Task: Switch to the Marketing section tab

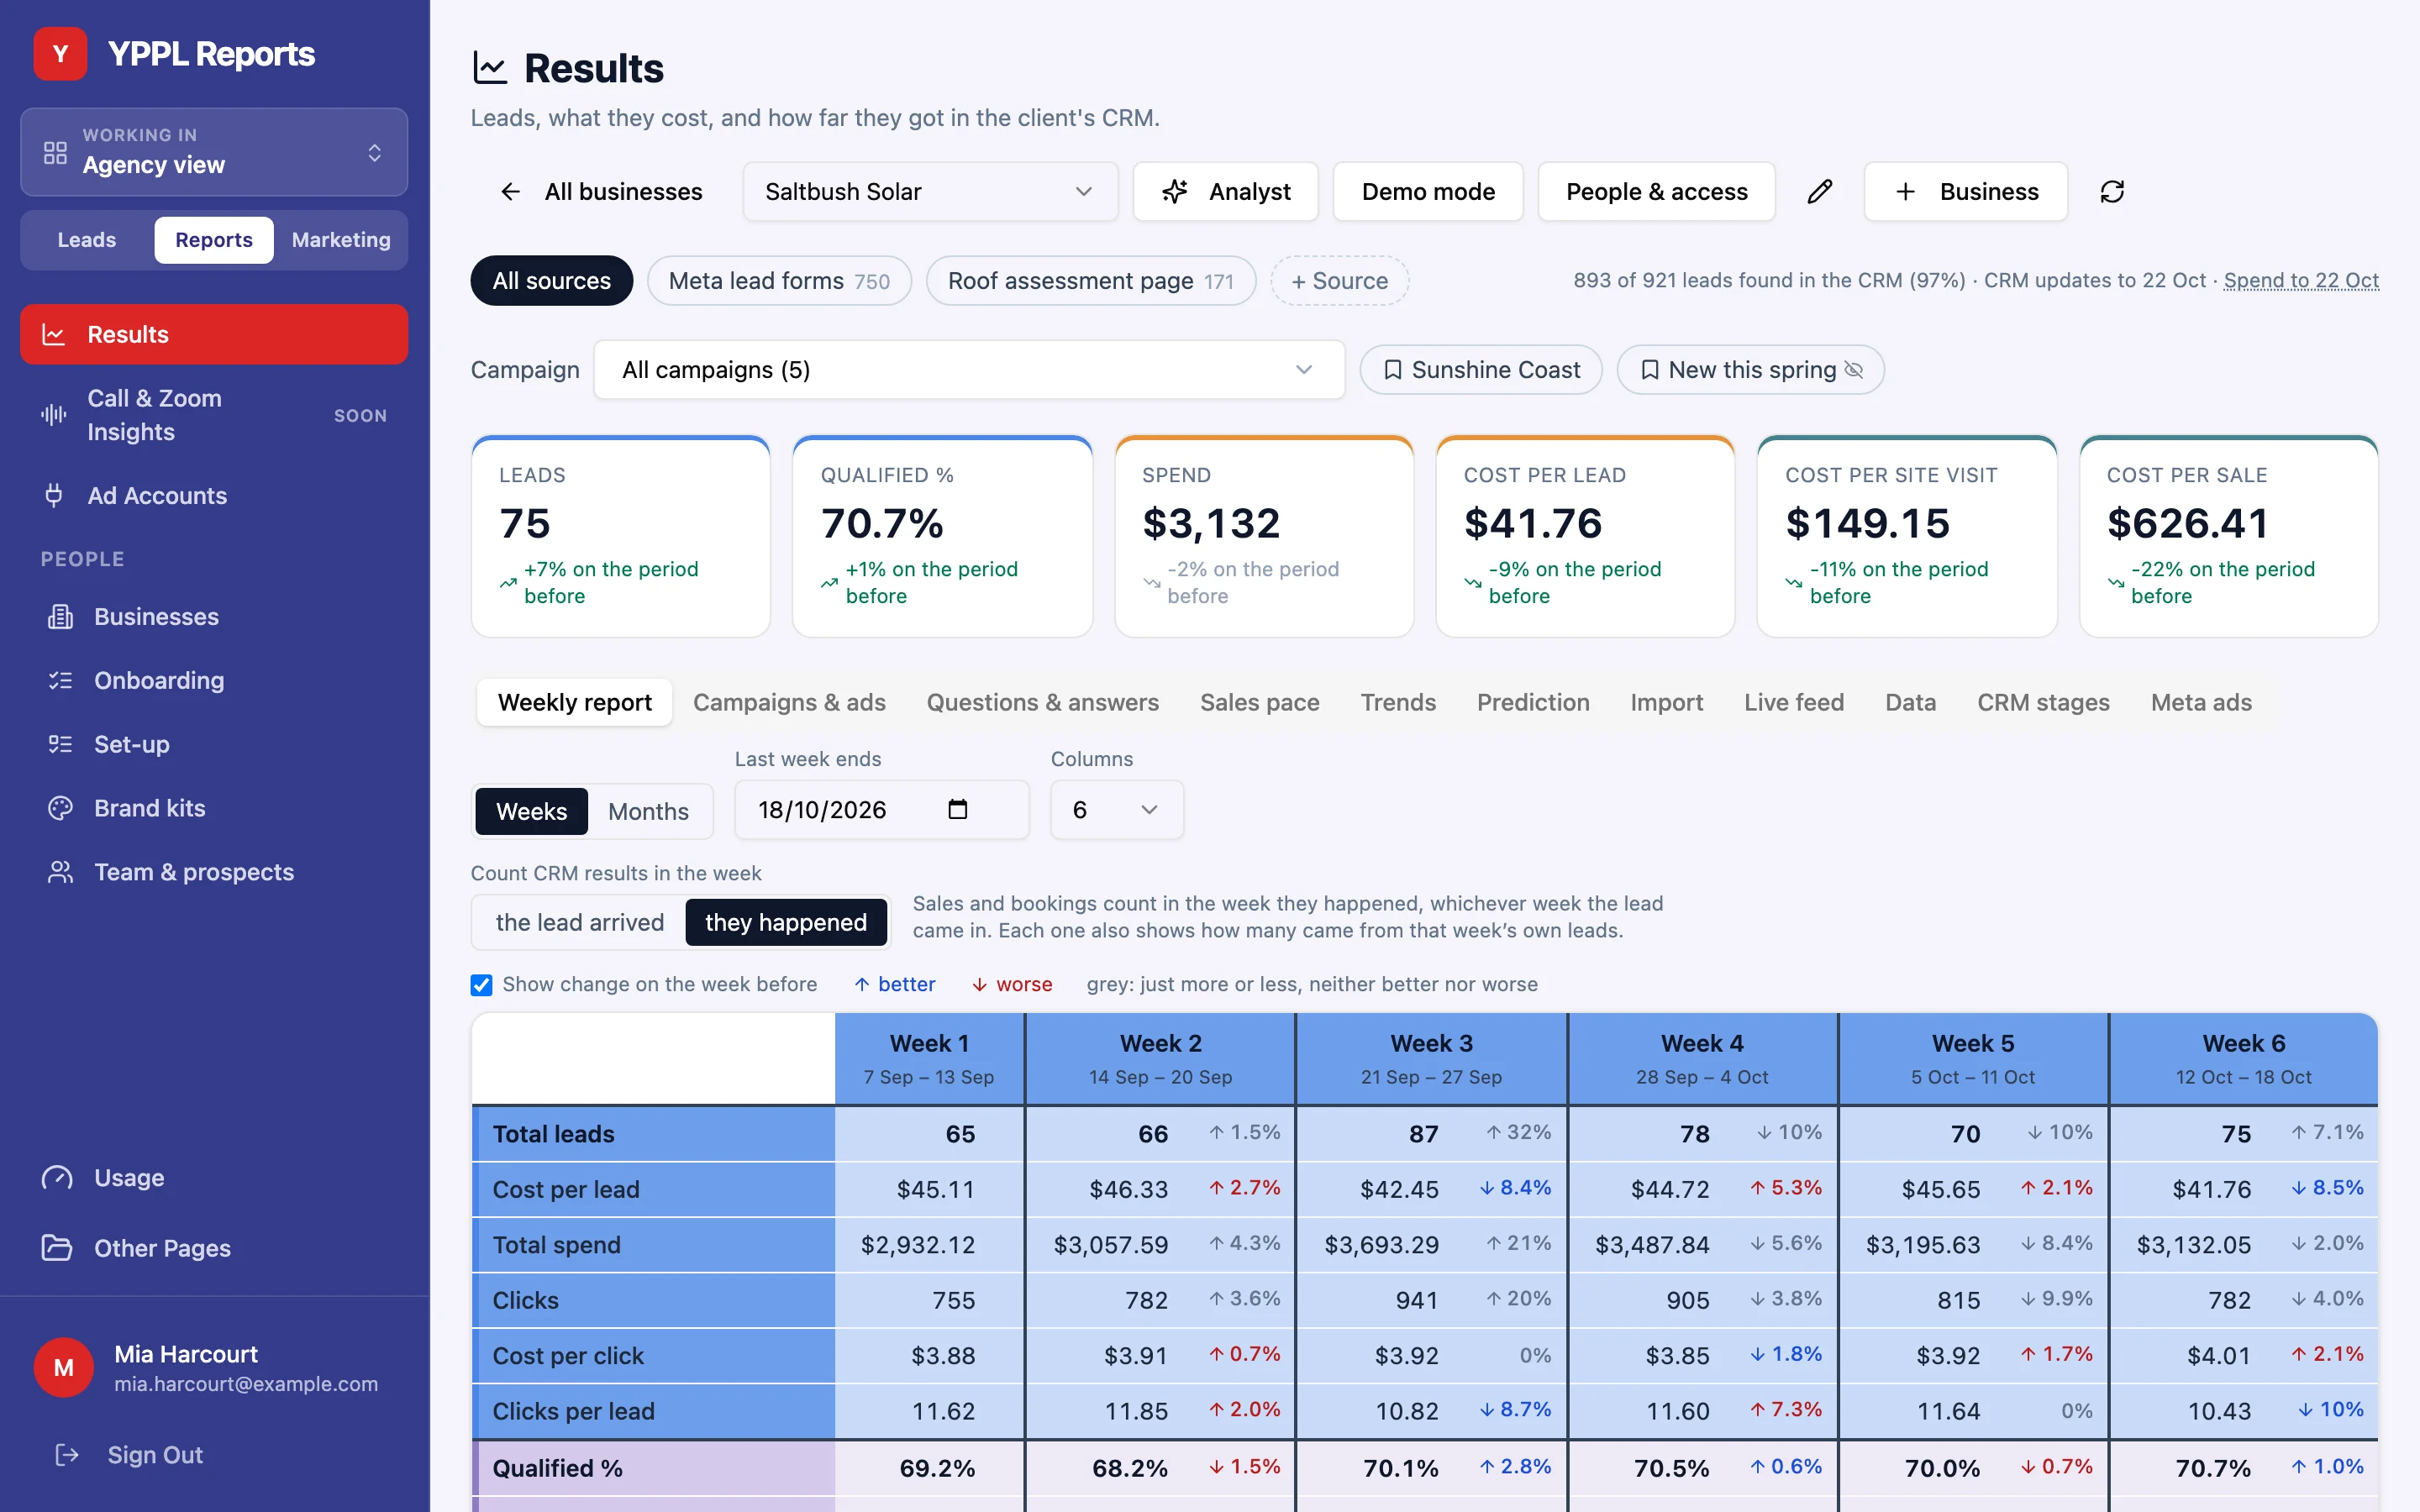Action: pos(341,240)
